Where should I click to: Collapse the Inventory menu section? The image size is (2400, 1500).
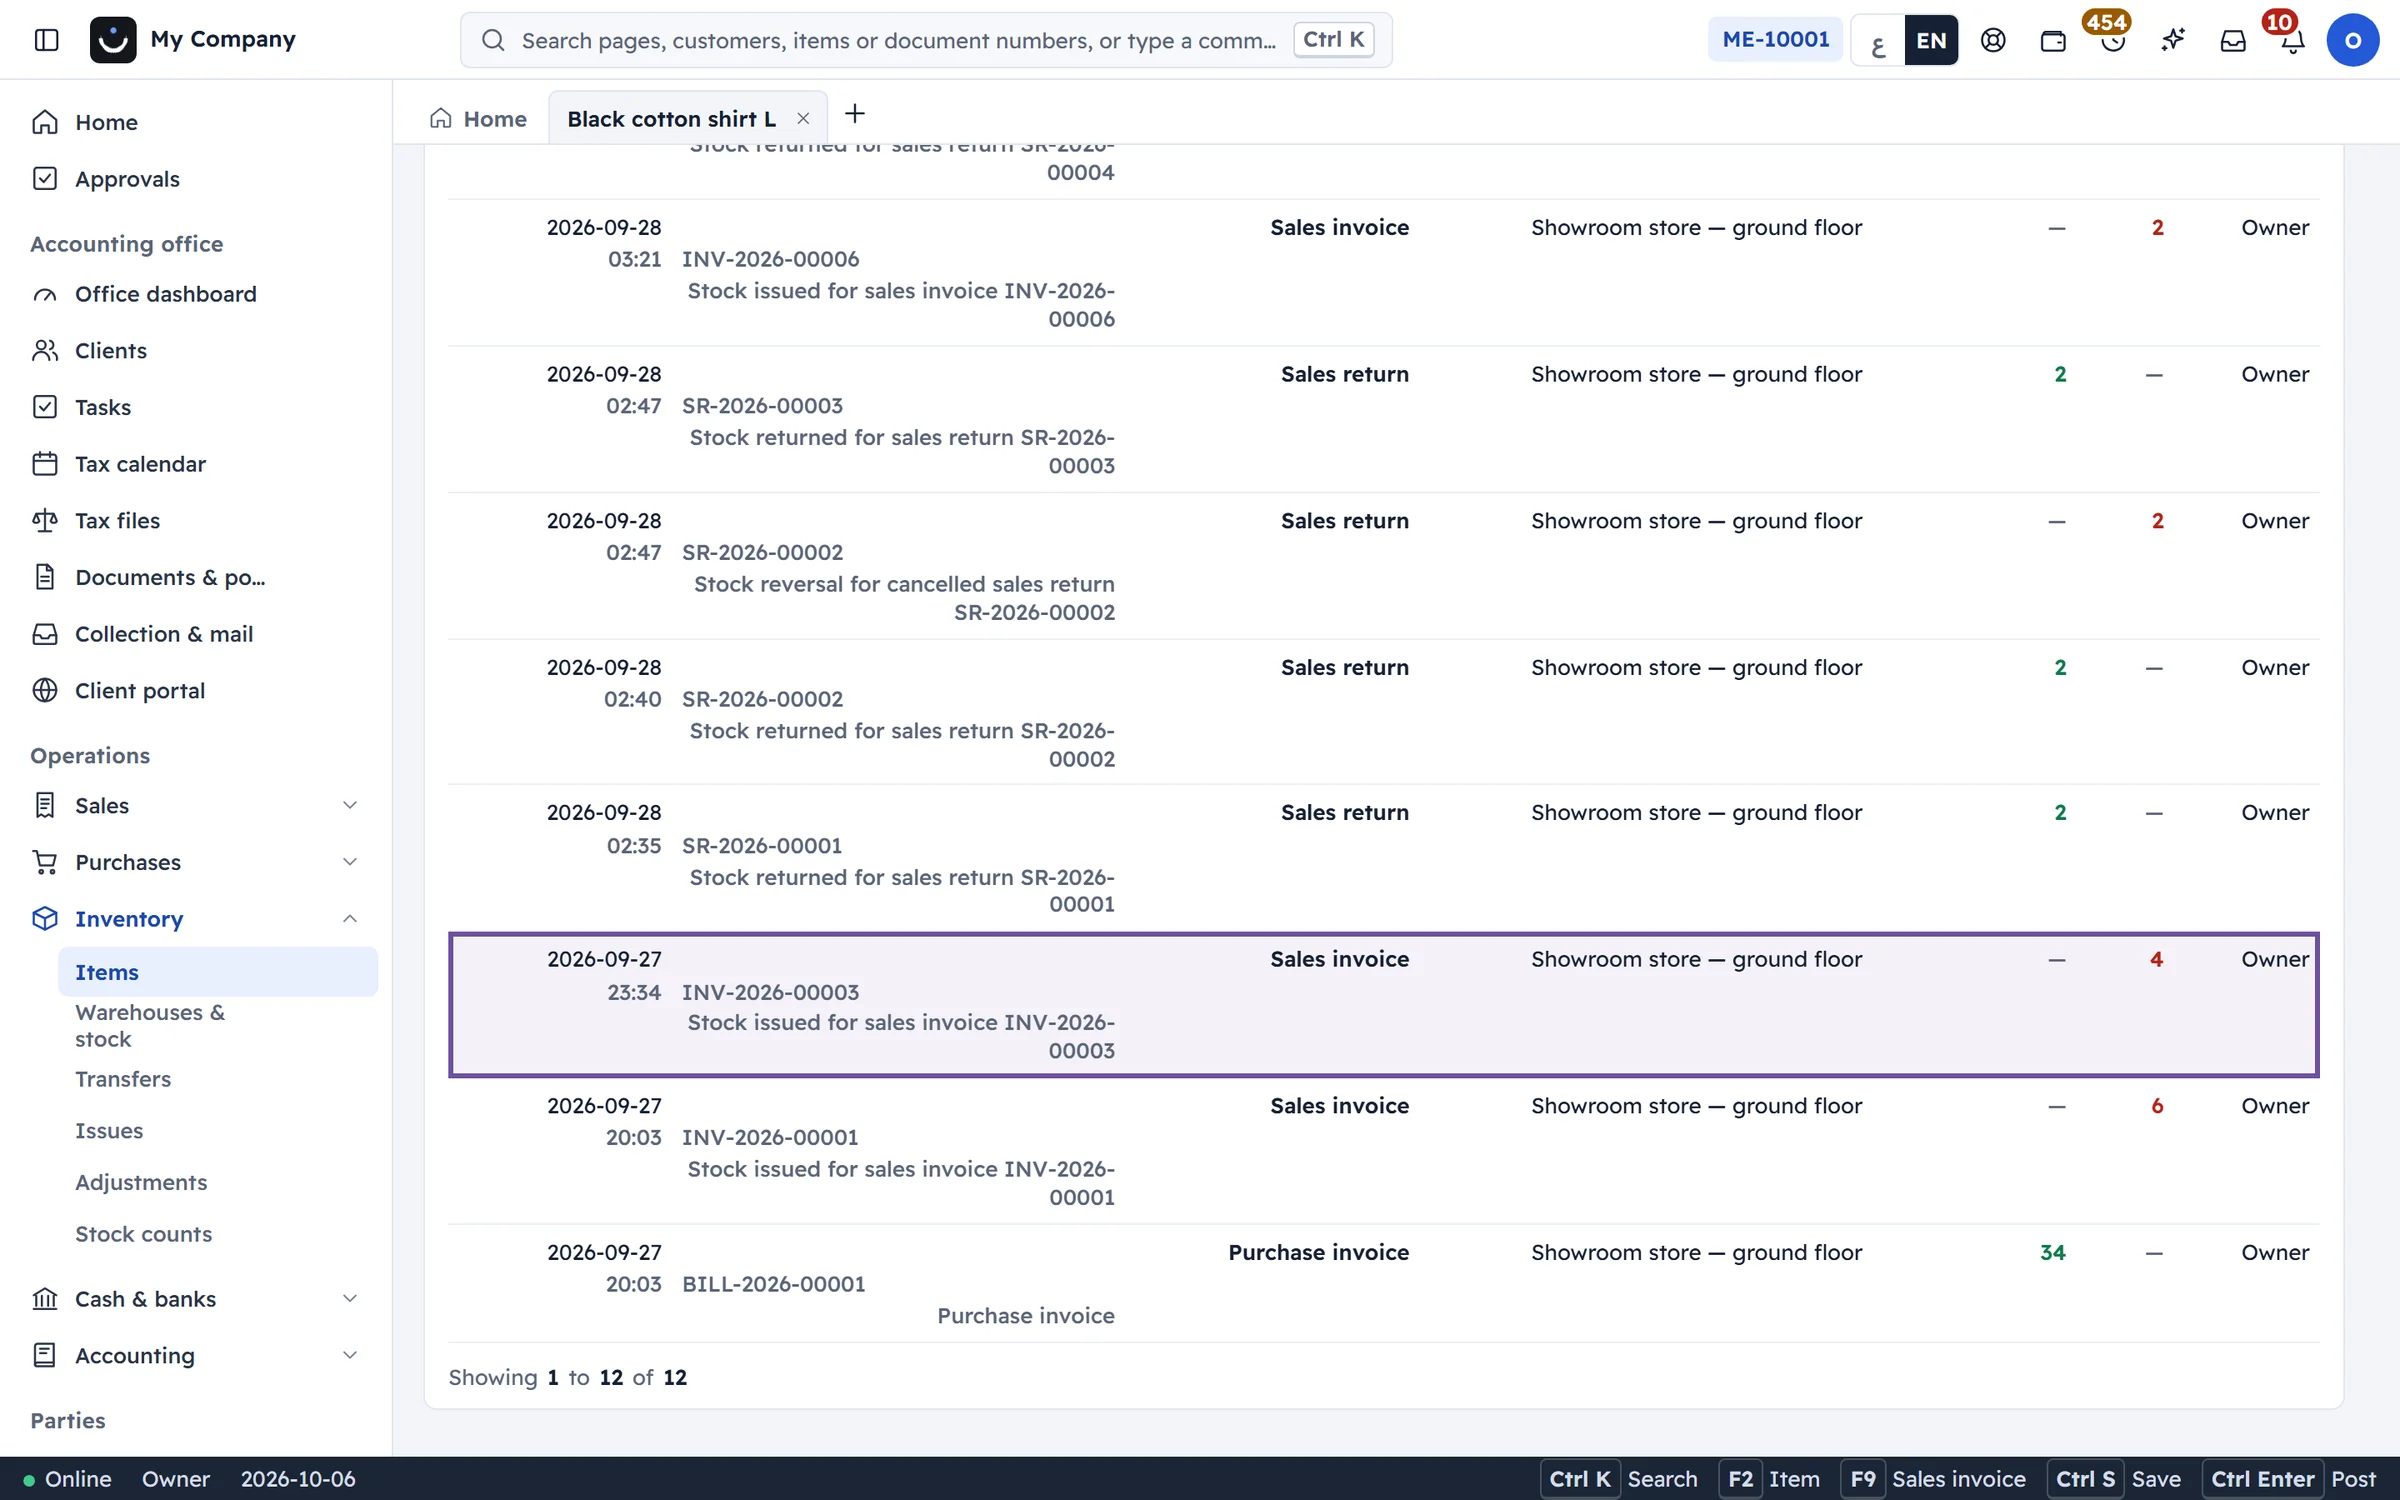[195, 919]
